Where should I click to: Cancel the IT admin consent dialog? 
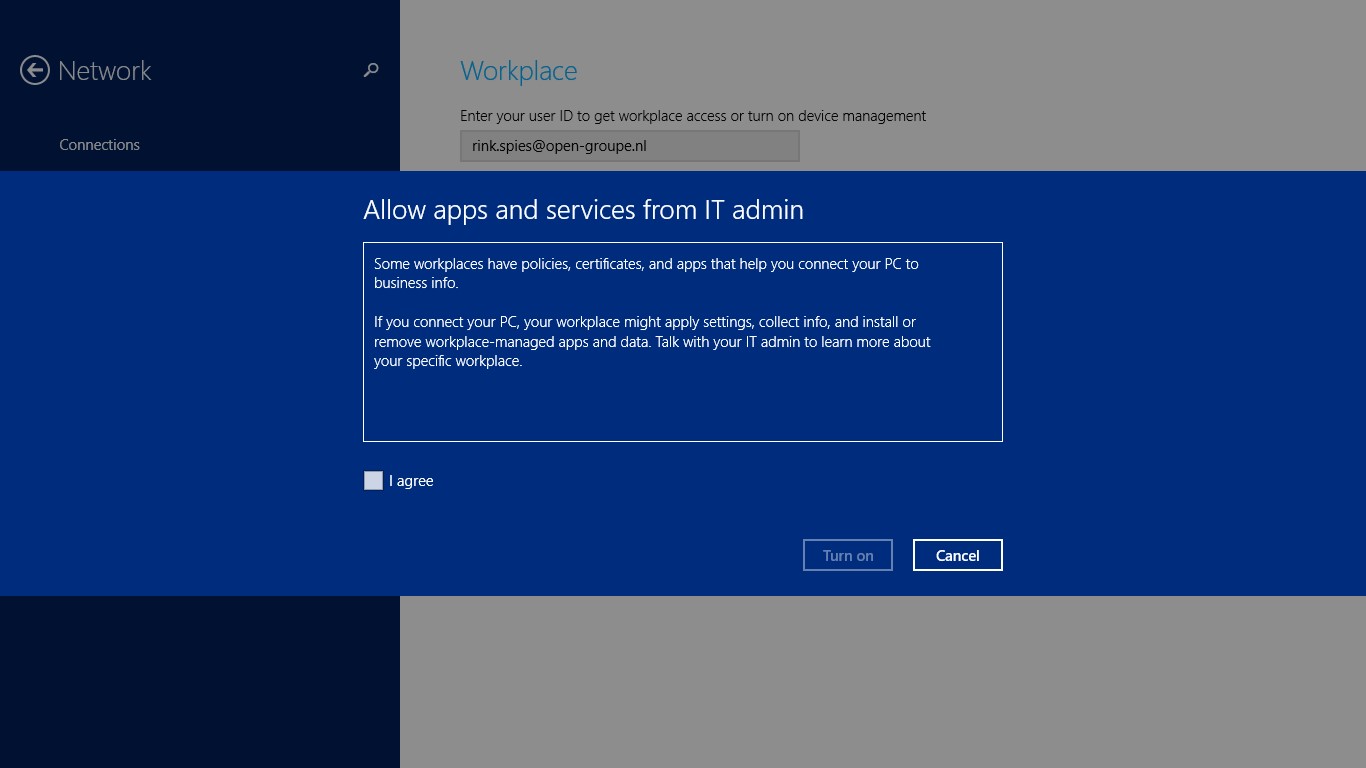pyautogui.click(x=957, y=555)
